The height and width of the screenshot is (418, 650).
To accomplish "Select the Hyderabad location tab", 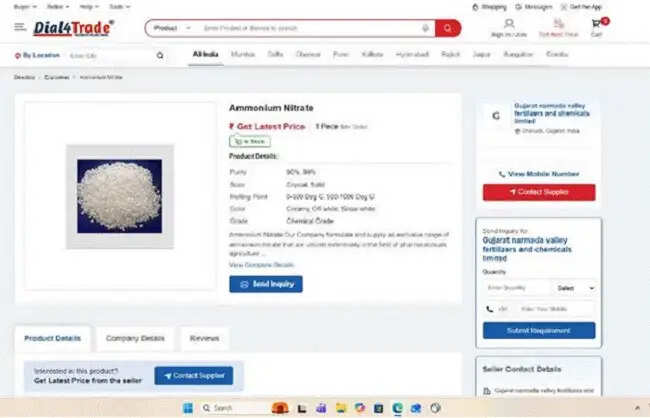I will click(412, 54).
